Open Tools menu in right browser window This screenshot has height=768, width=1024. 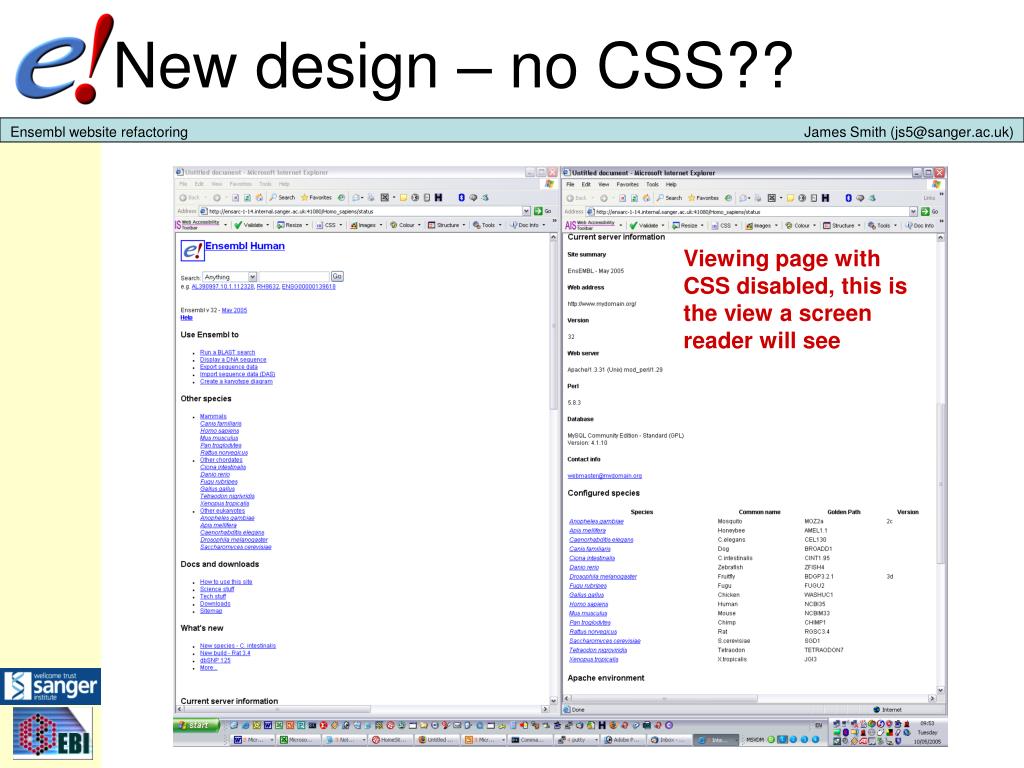[x=652, y=185]
